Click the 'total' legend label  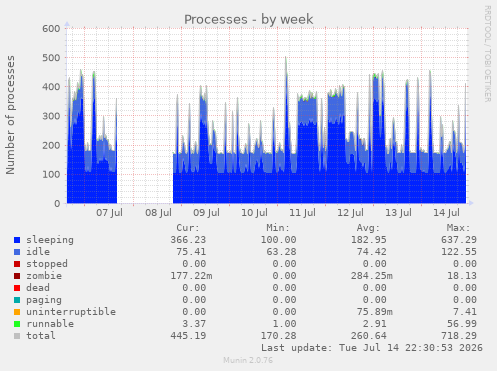(x=41, y=336)
